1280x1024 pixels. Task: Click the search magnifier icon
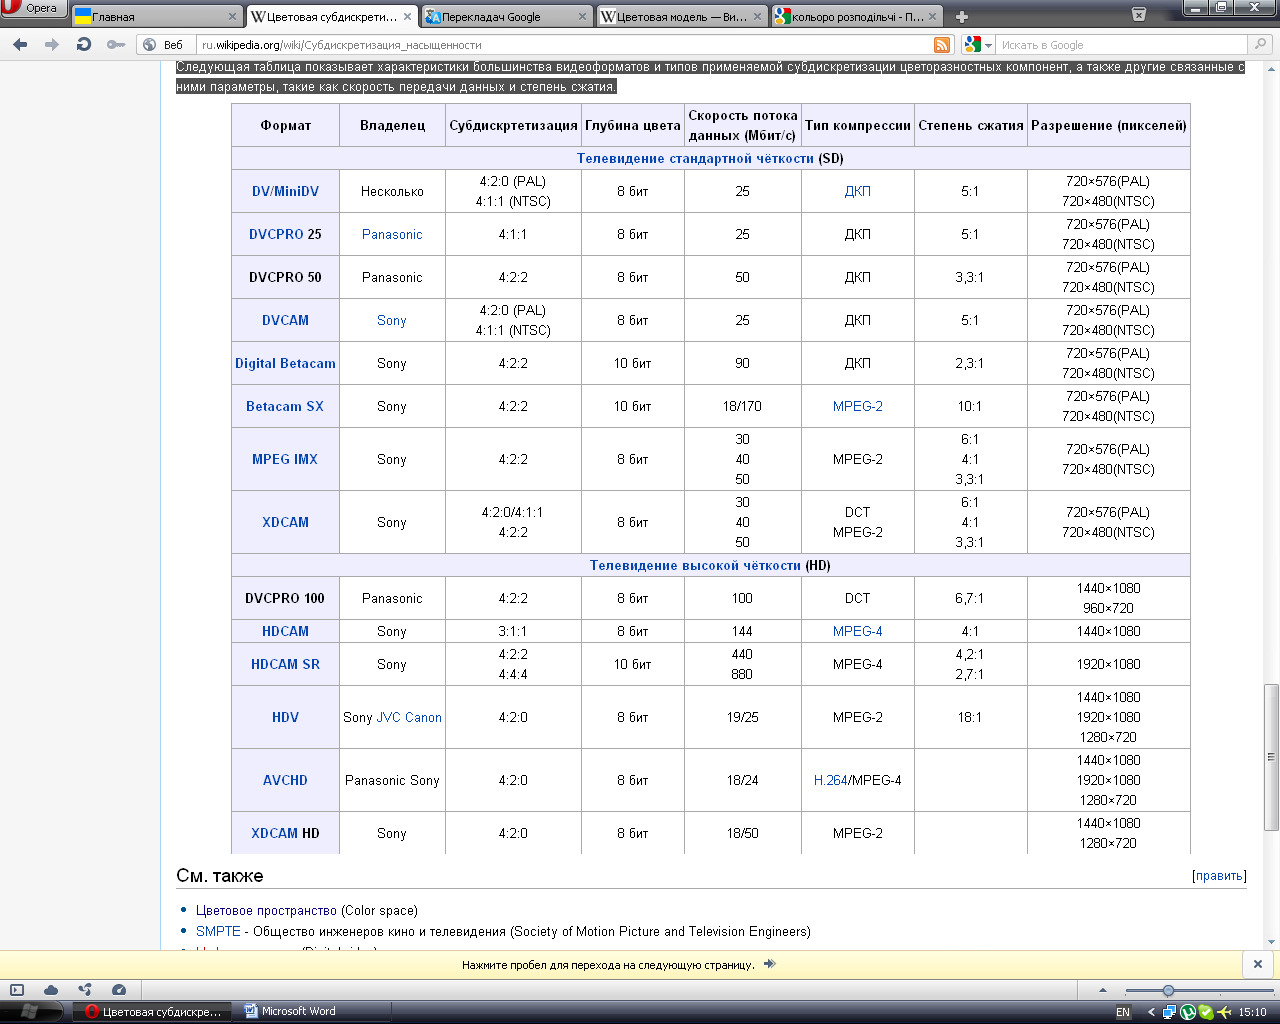[1261, 45]
